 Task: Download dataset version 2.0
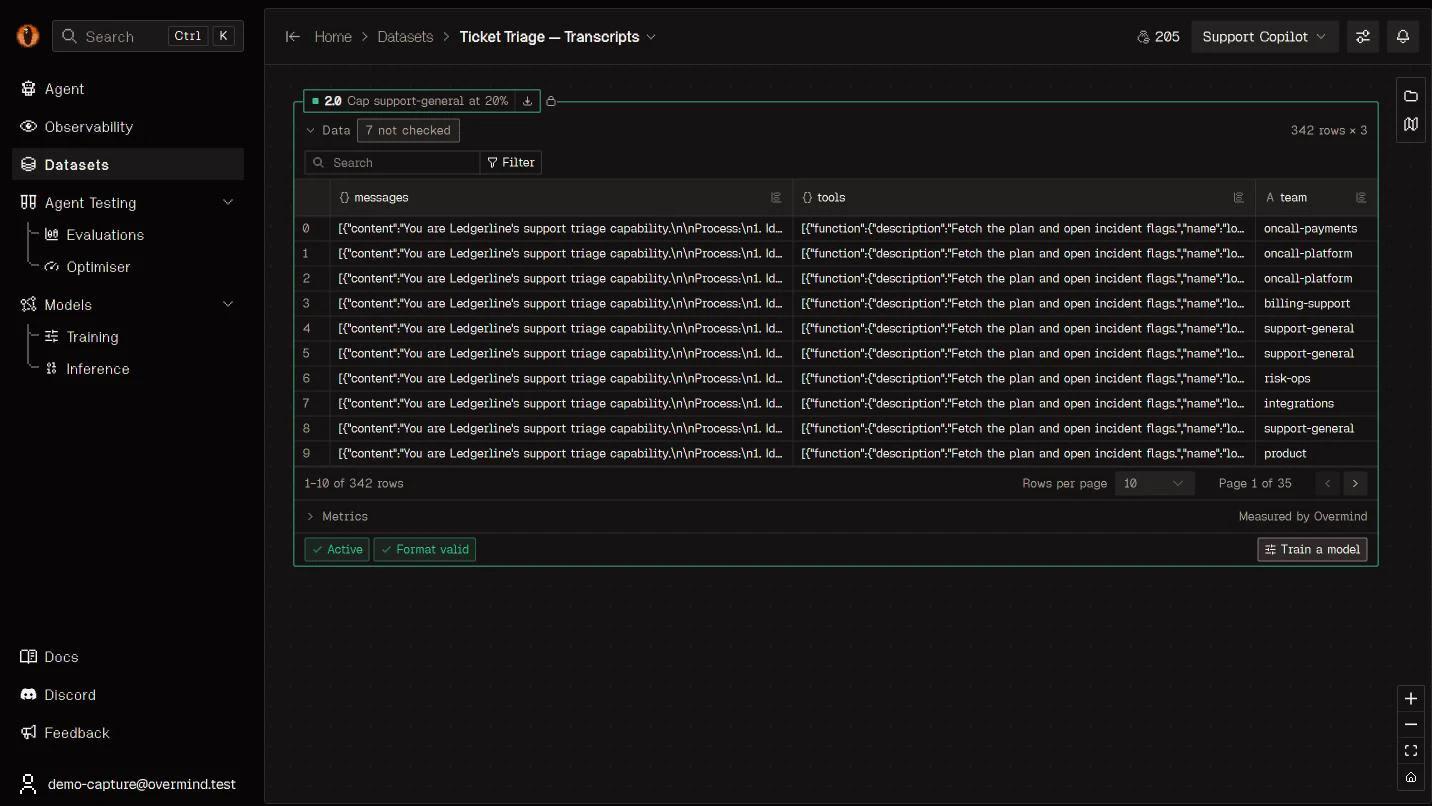528,101
